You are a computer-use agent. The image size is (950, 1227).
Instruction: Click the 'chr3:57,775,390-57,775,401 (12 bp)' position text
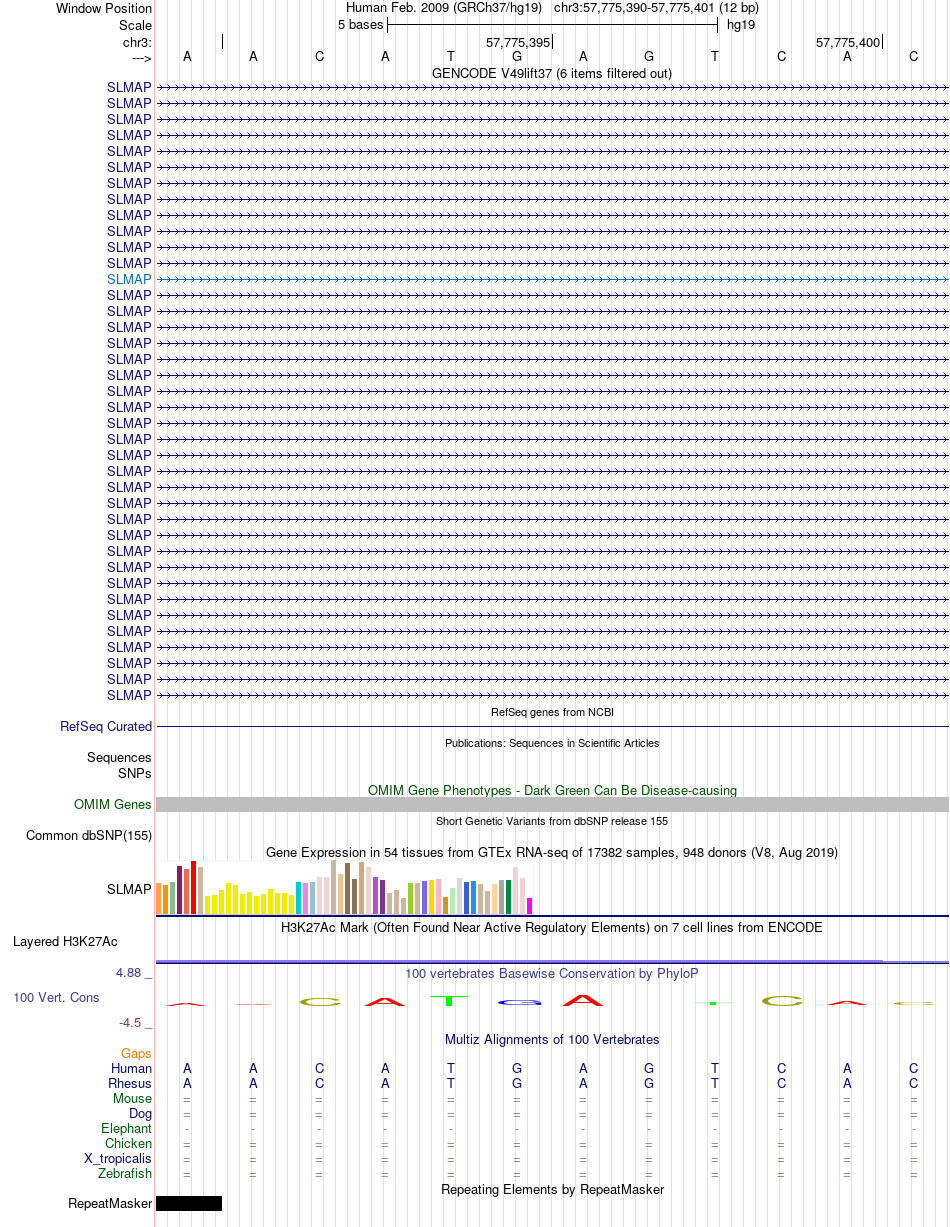tap(656, 8)
